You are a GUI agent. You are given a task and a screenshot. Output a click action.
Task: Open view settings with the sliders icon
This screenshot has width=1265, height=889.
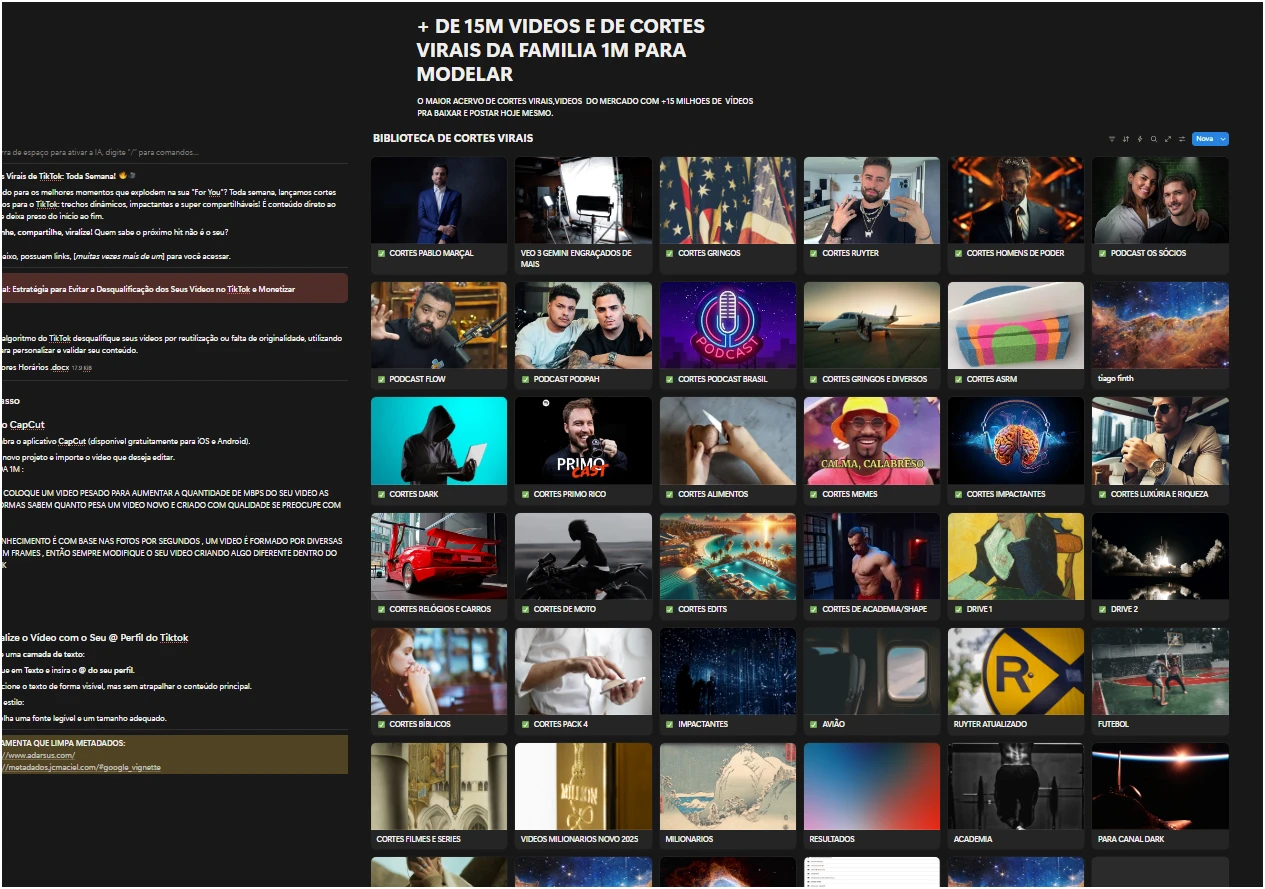(x=1183, y=139)
